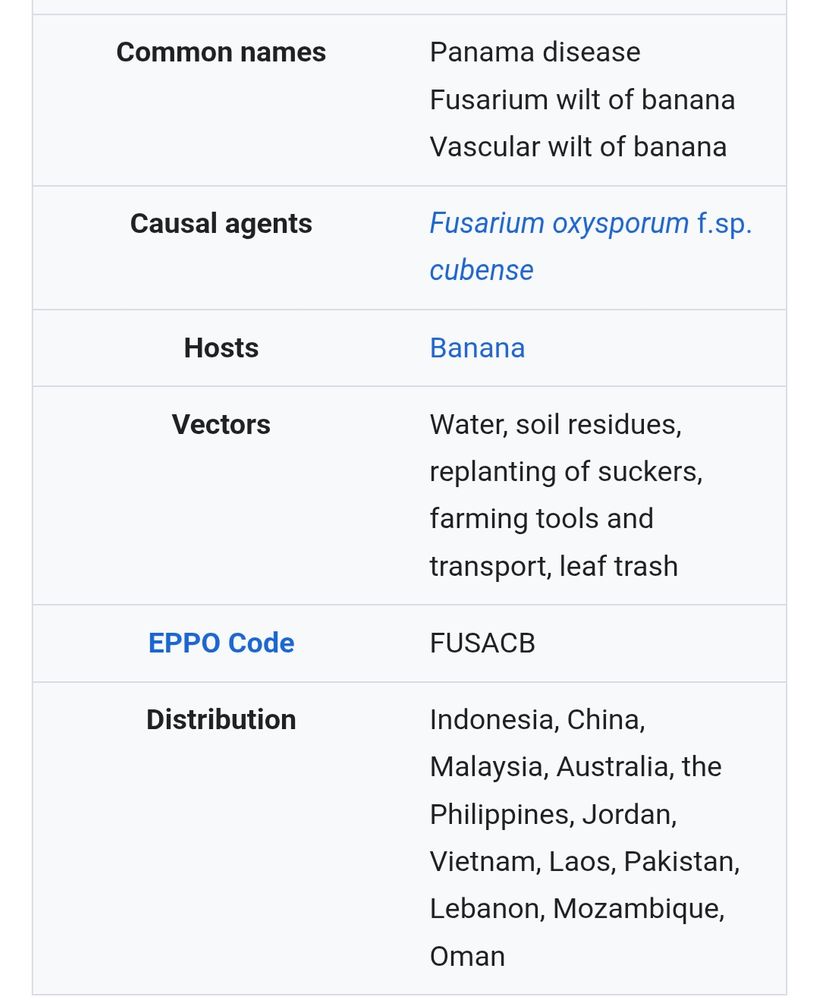Image resolution: width=819 pixels, height=1000 pixels.
Task: Click the Distribution row label
Action: [221, 719]
